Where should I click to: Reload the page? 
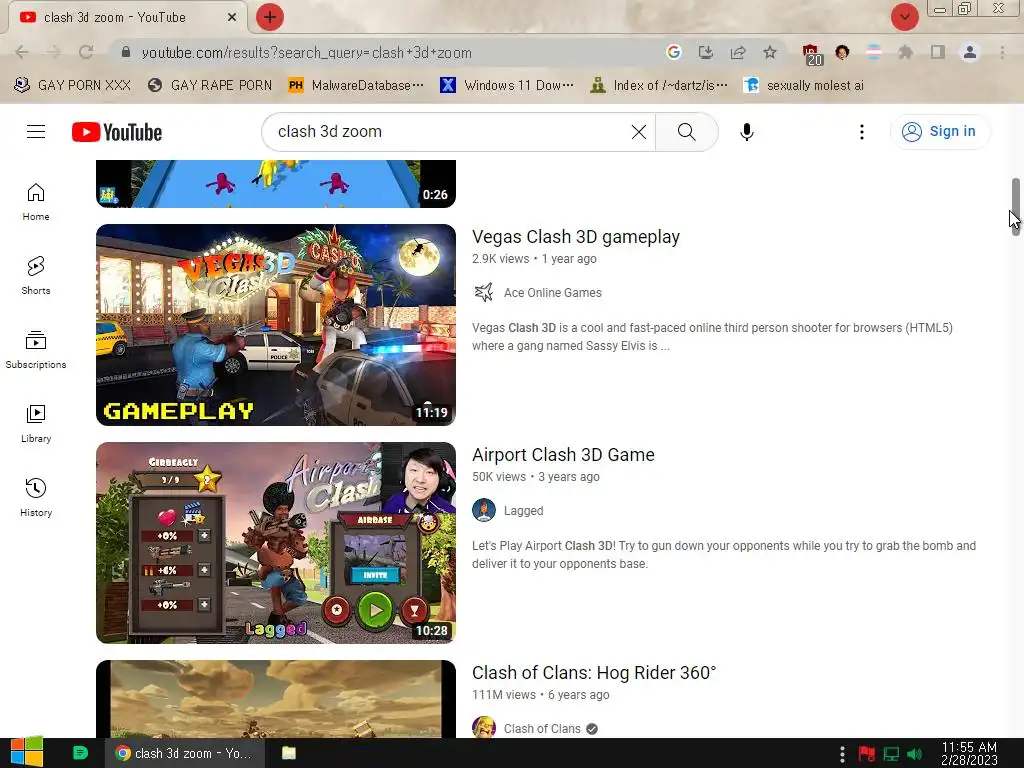[86, 52]
